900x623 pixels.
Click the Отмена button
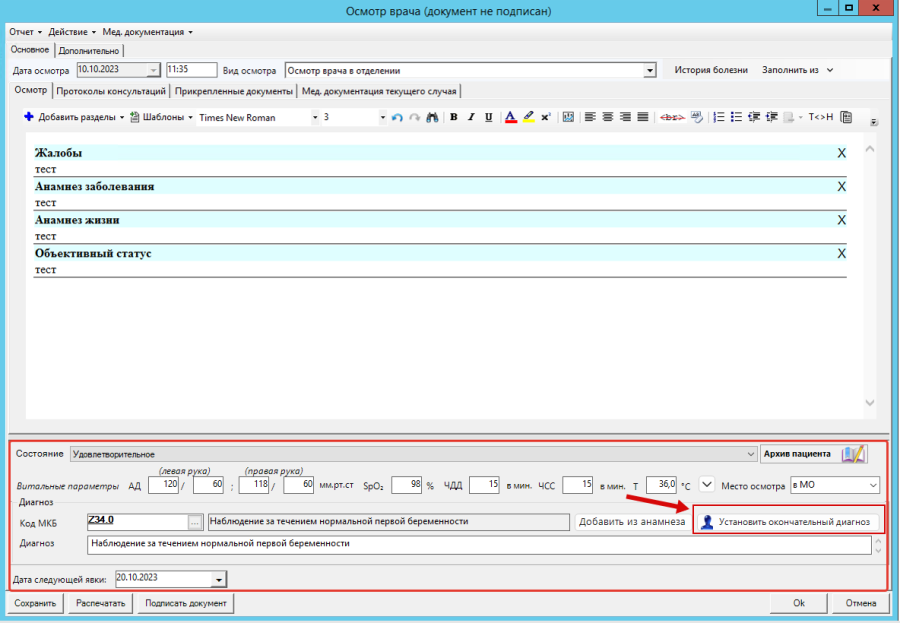[860, 603]
